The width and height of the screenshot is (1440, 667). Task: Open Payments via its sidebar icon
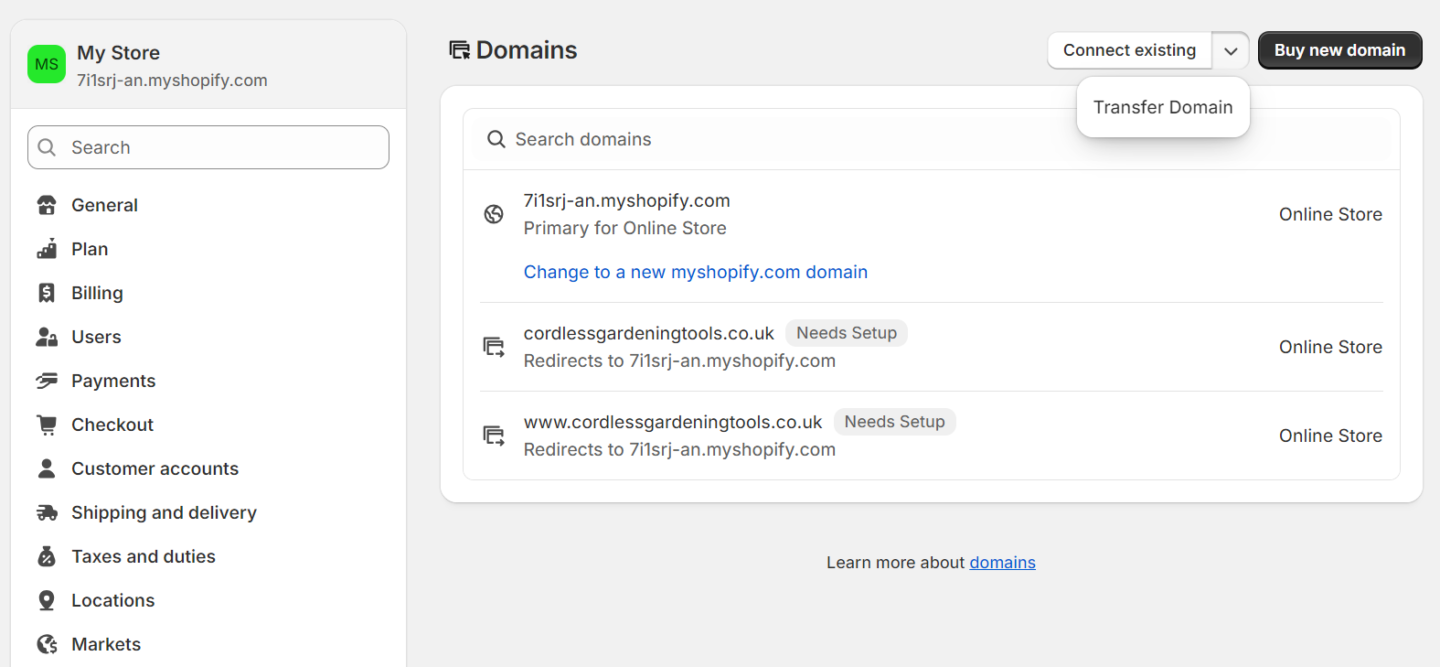47,380
